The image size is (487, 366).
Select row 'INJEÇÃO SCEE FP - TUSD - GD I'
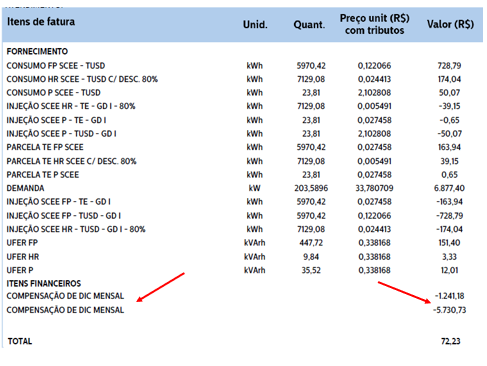pyautogui.click(x=63, y=216)
